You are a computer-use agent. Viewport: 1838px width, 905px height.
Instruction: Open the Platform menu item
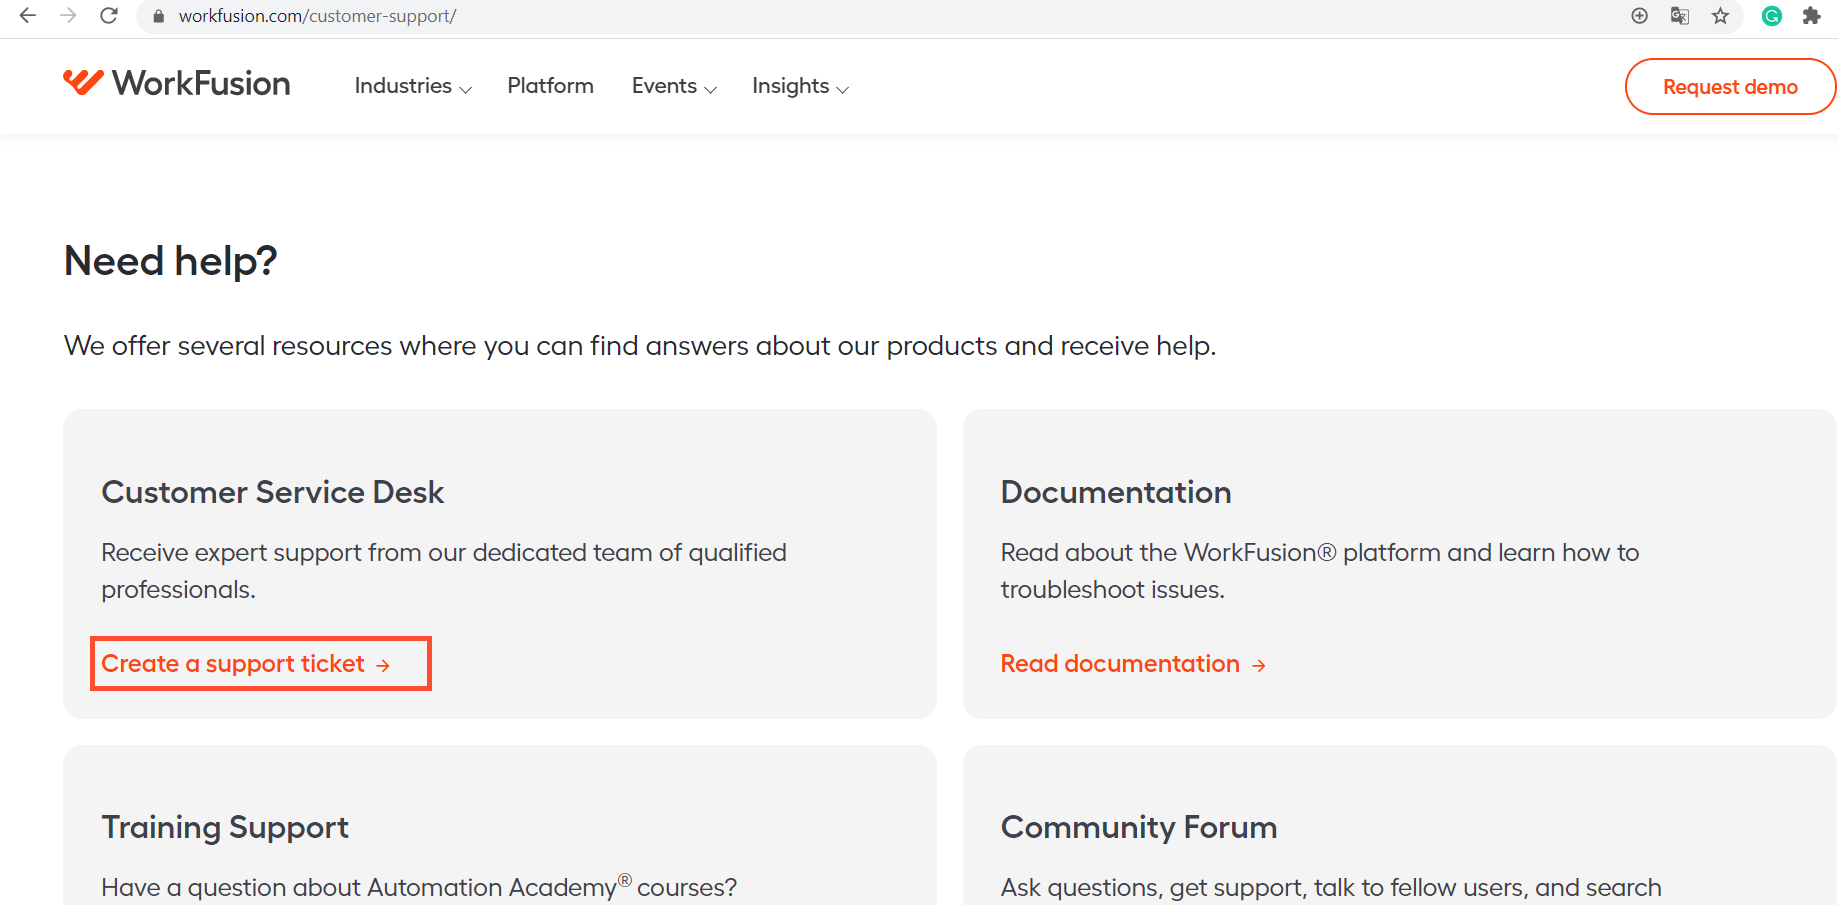pyautogui.click(x=551, y=86)
